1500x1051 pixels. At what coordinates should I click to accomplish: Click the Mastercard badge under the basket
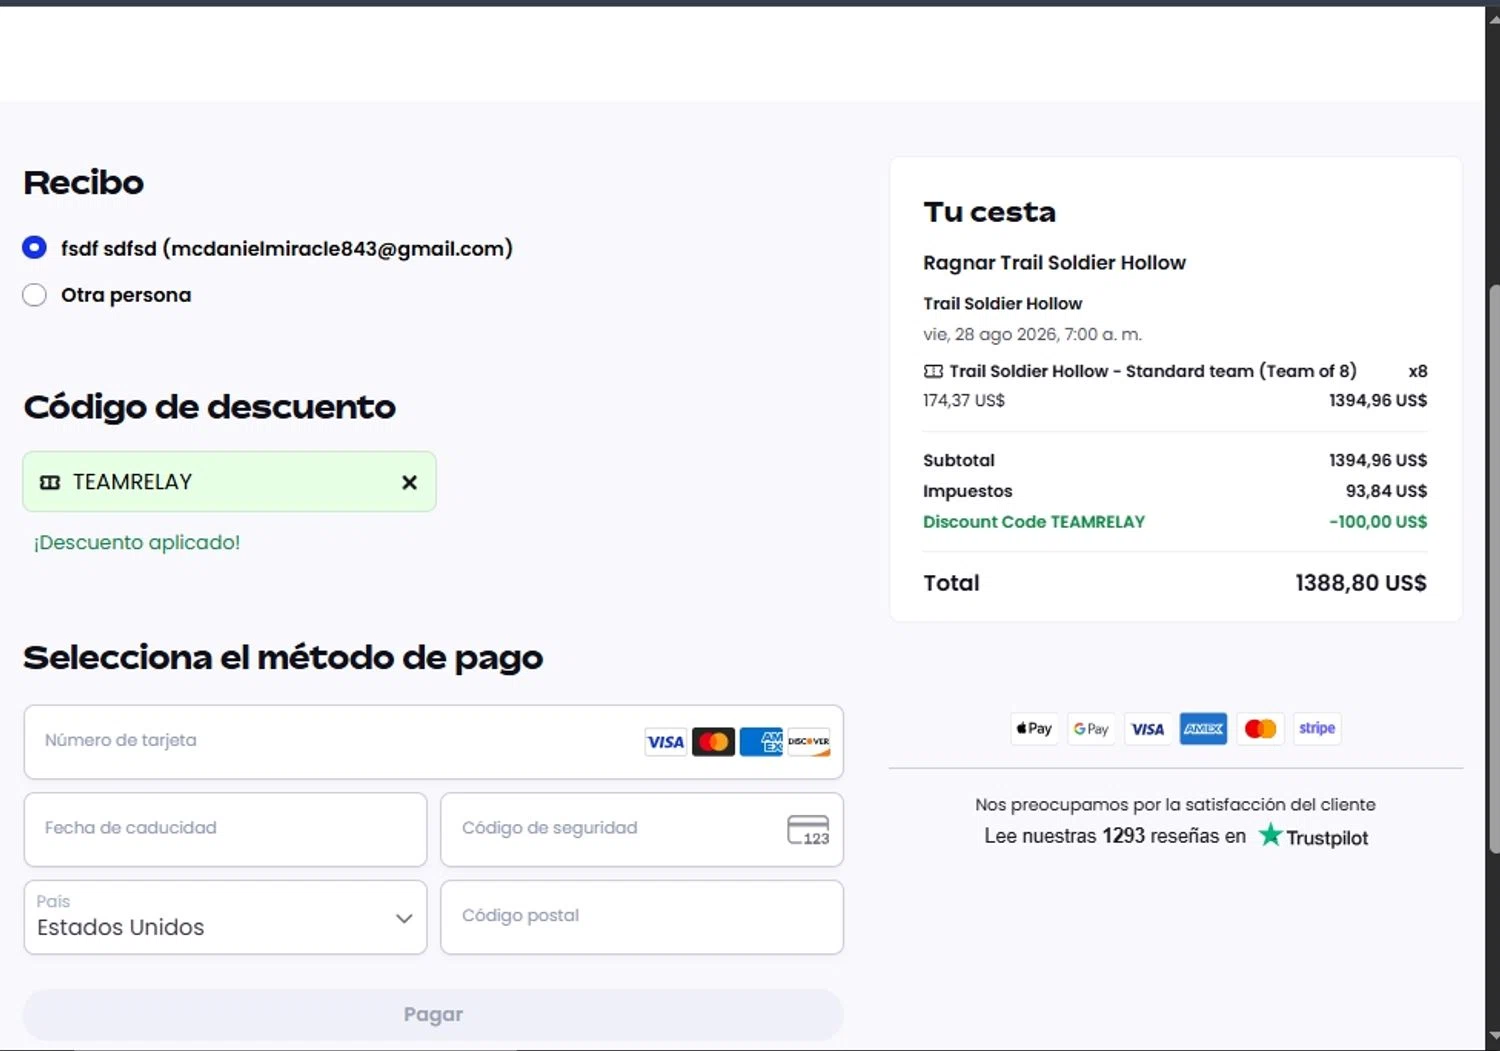tap(1260, 729)
